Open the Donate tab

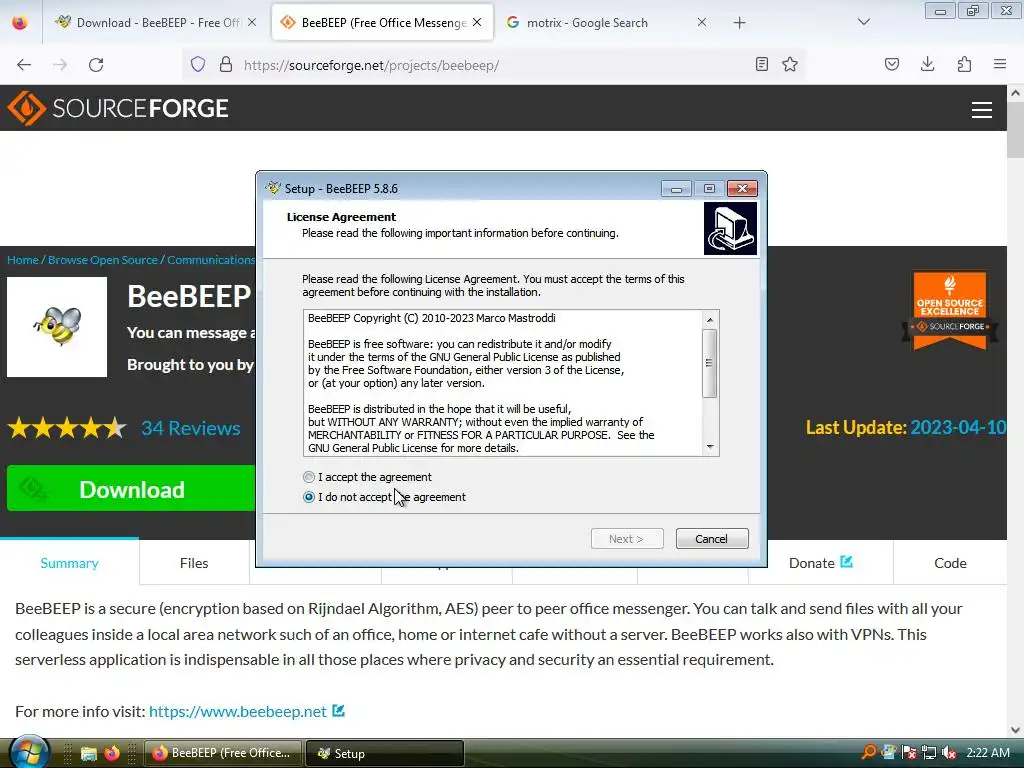pos(820,563)
